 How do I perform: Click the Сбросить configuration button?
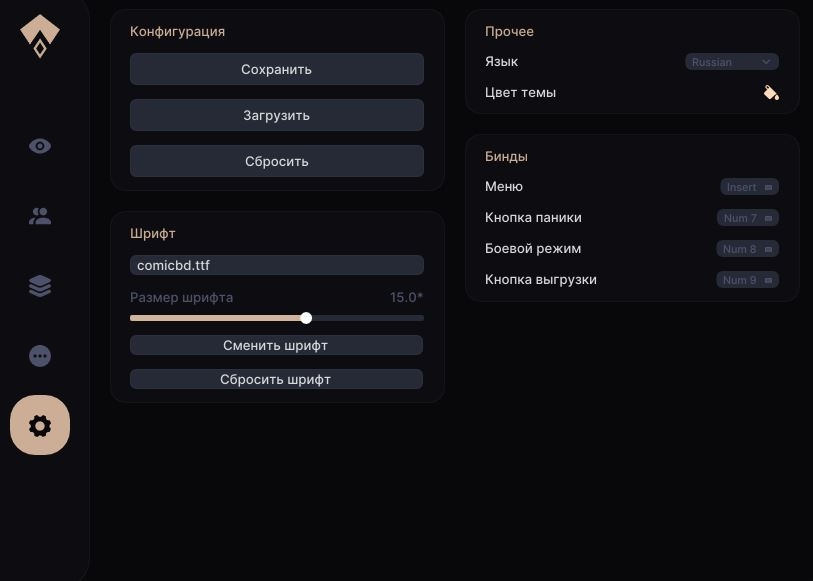276,161
